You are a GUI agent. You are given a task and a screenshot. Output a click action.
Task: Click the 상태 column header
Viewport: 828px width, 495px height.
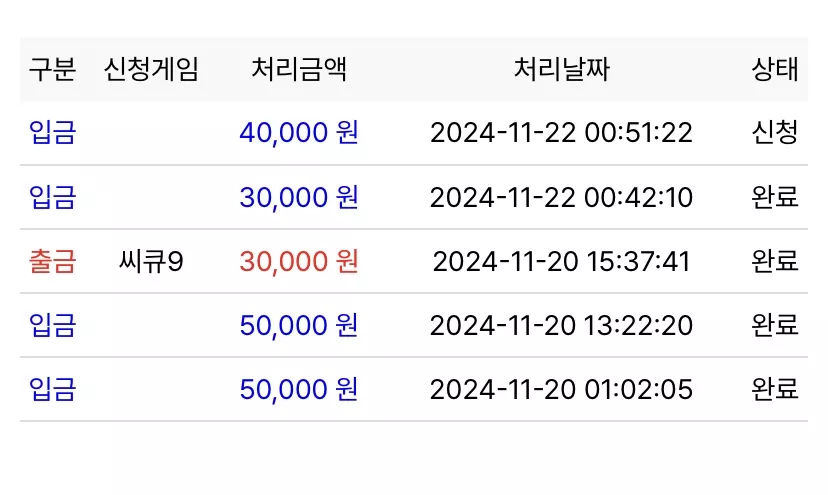pos(775,69)
